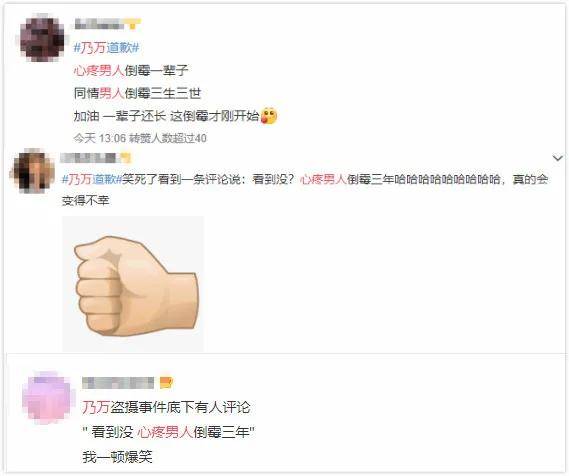The image size is (569, 476).
Task: Click the first post's pixelated avatar
Action: click(x=42, y=38)
